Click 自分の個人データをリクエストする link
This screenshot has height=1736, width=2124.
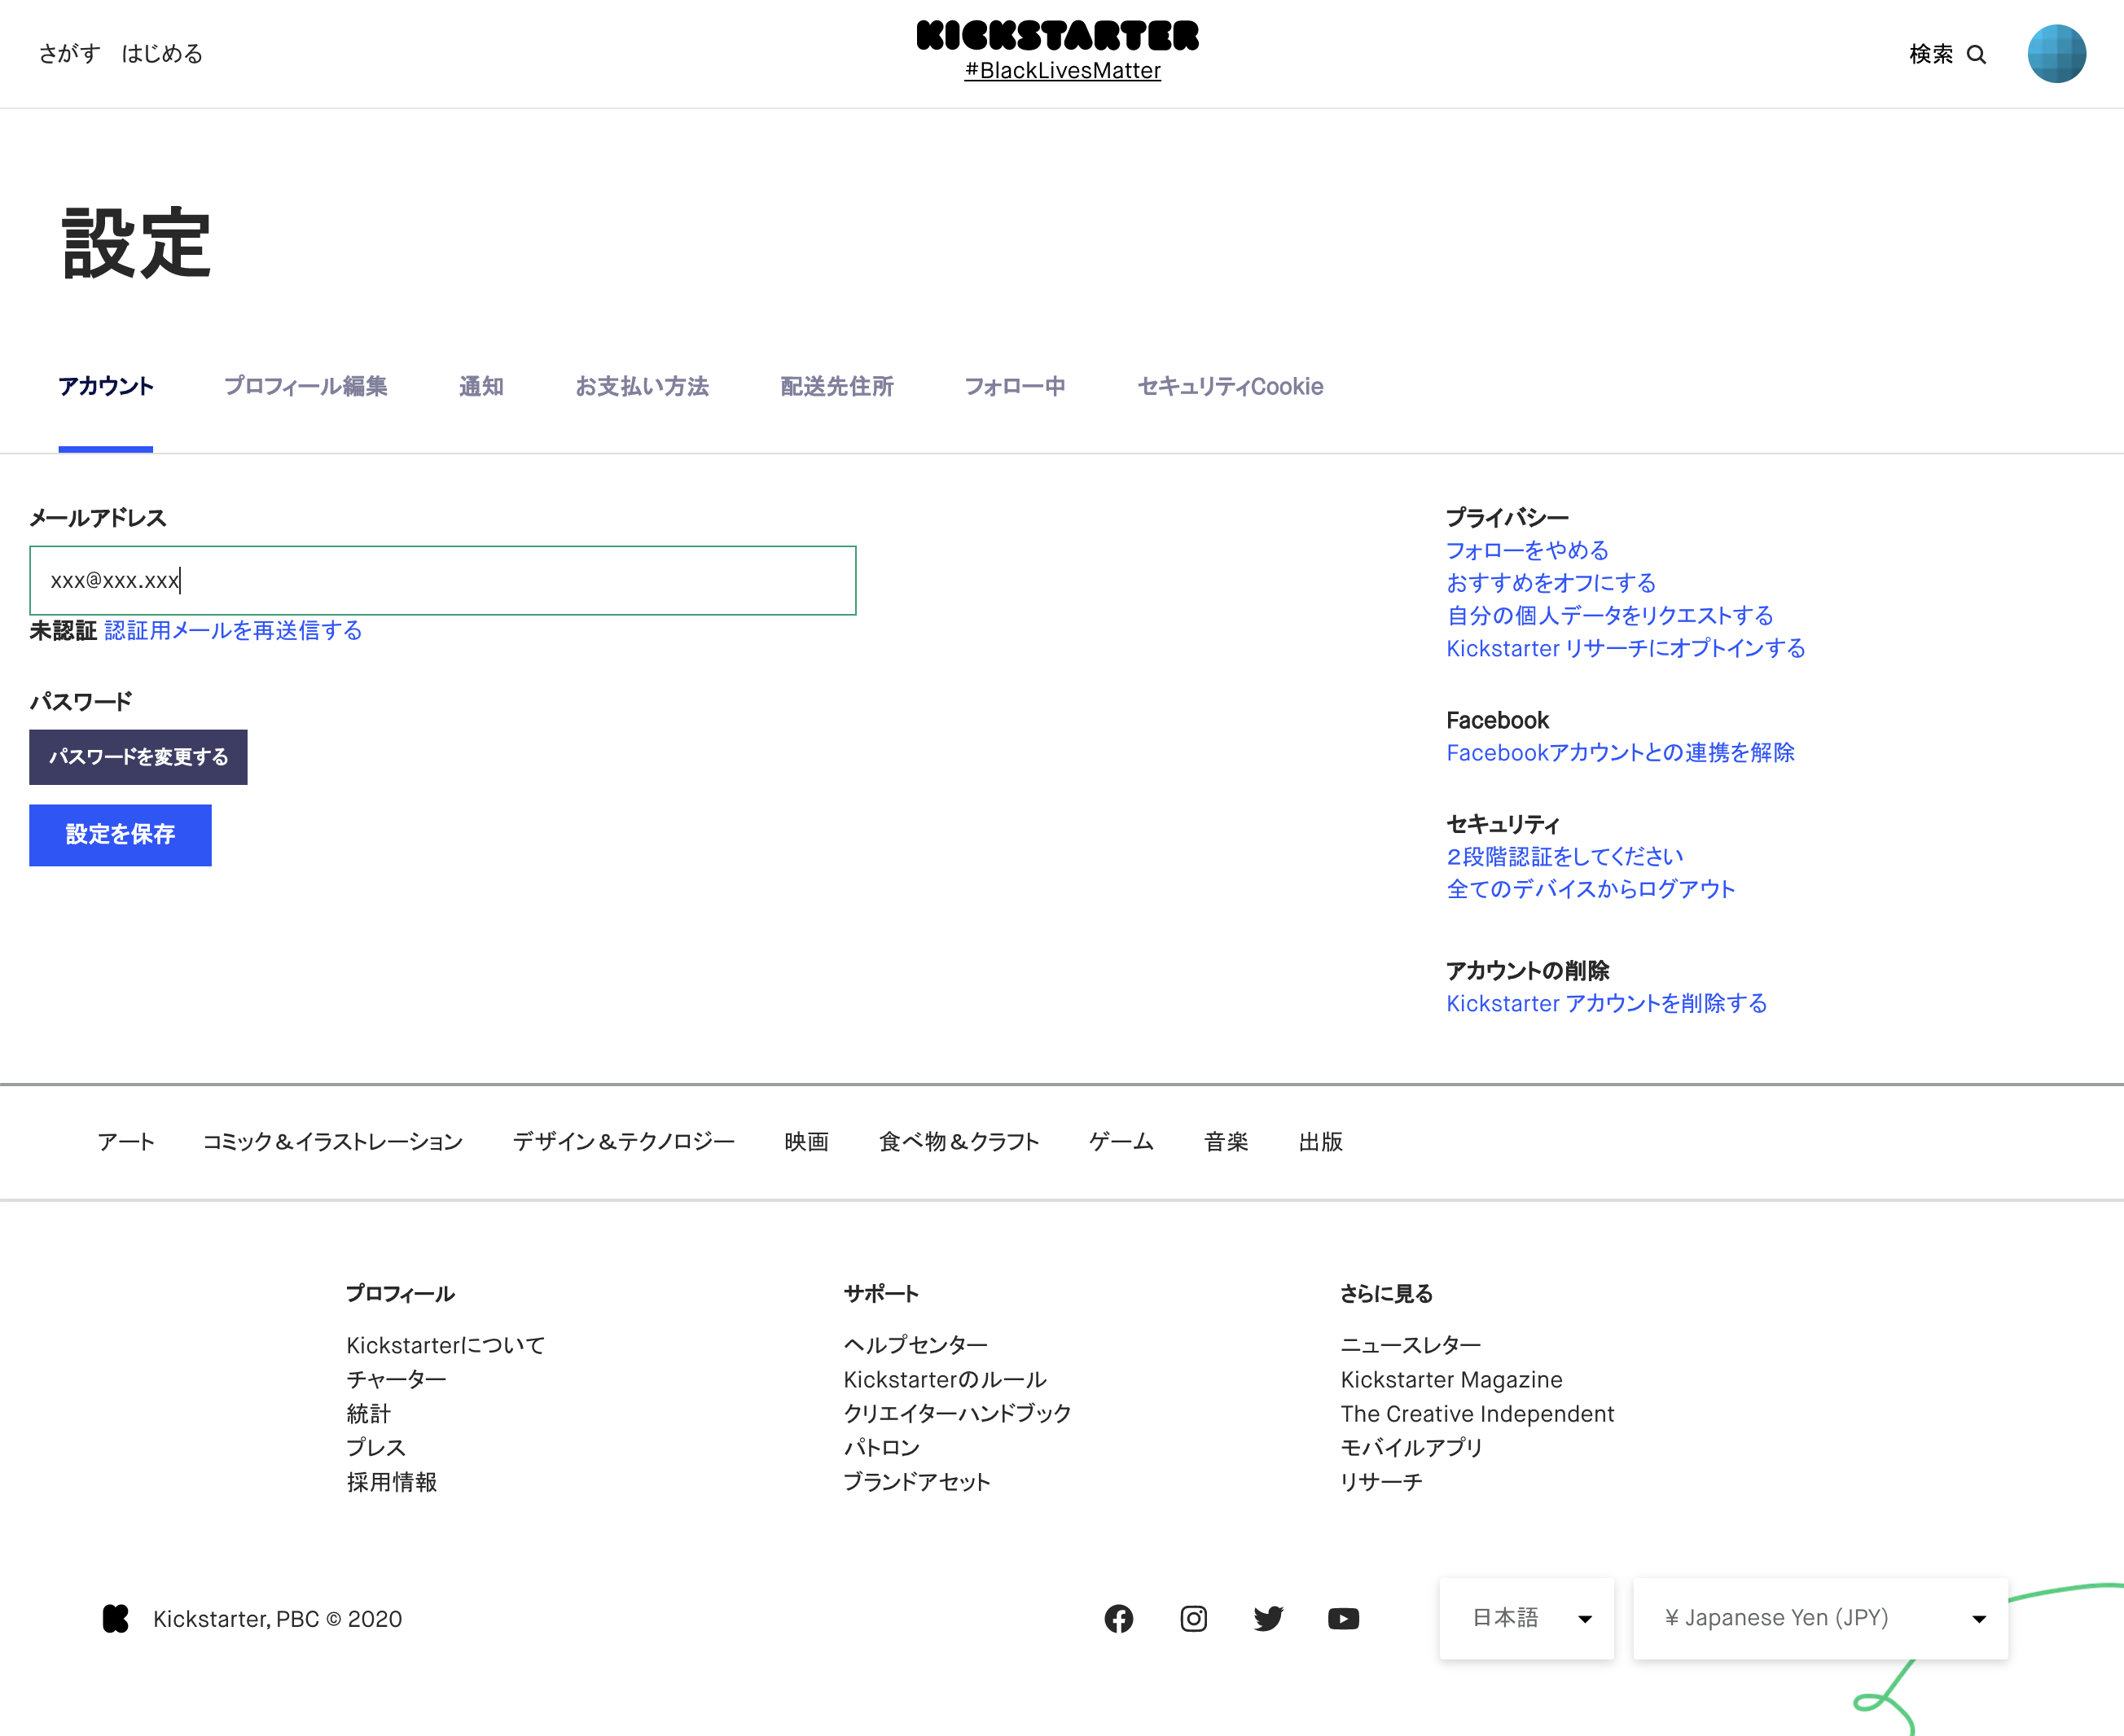(1610, 616)
